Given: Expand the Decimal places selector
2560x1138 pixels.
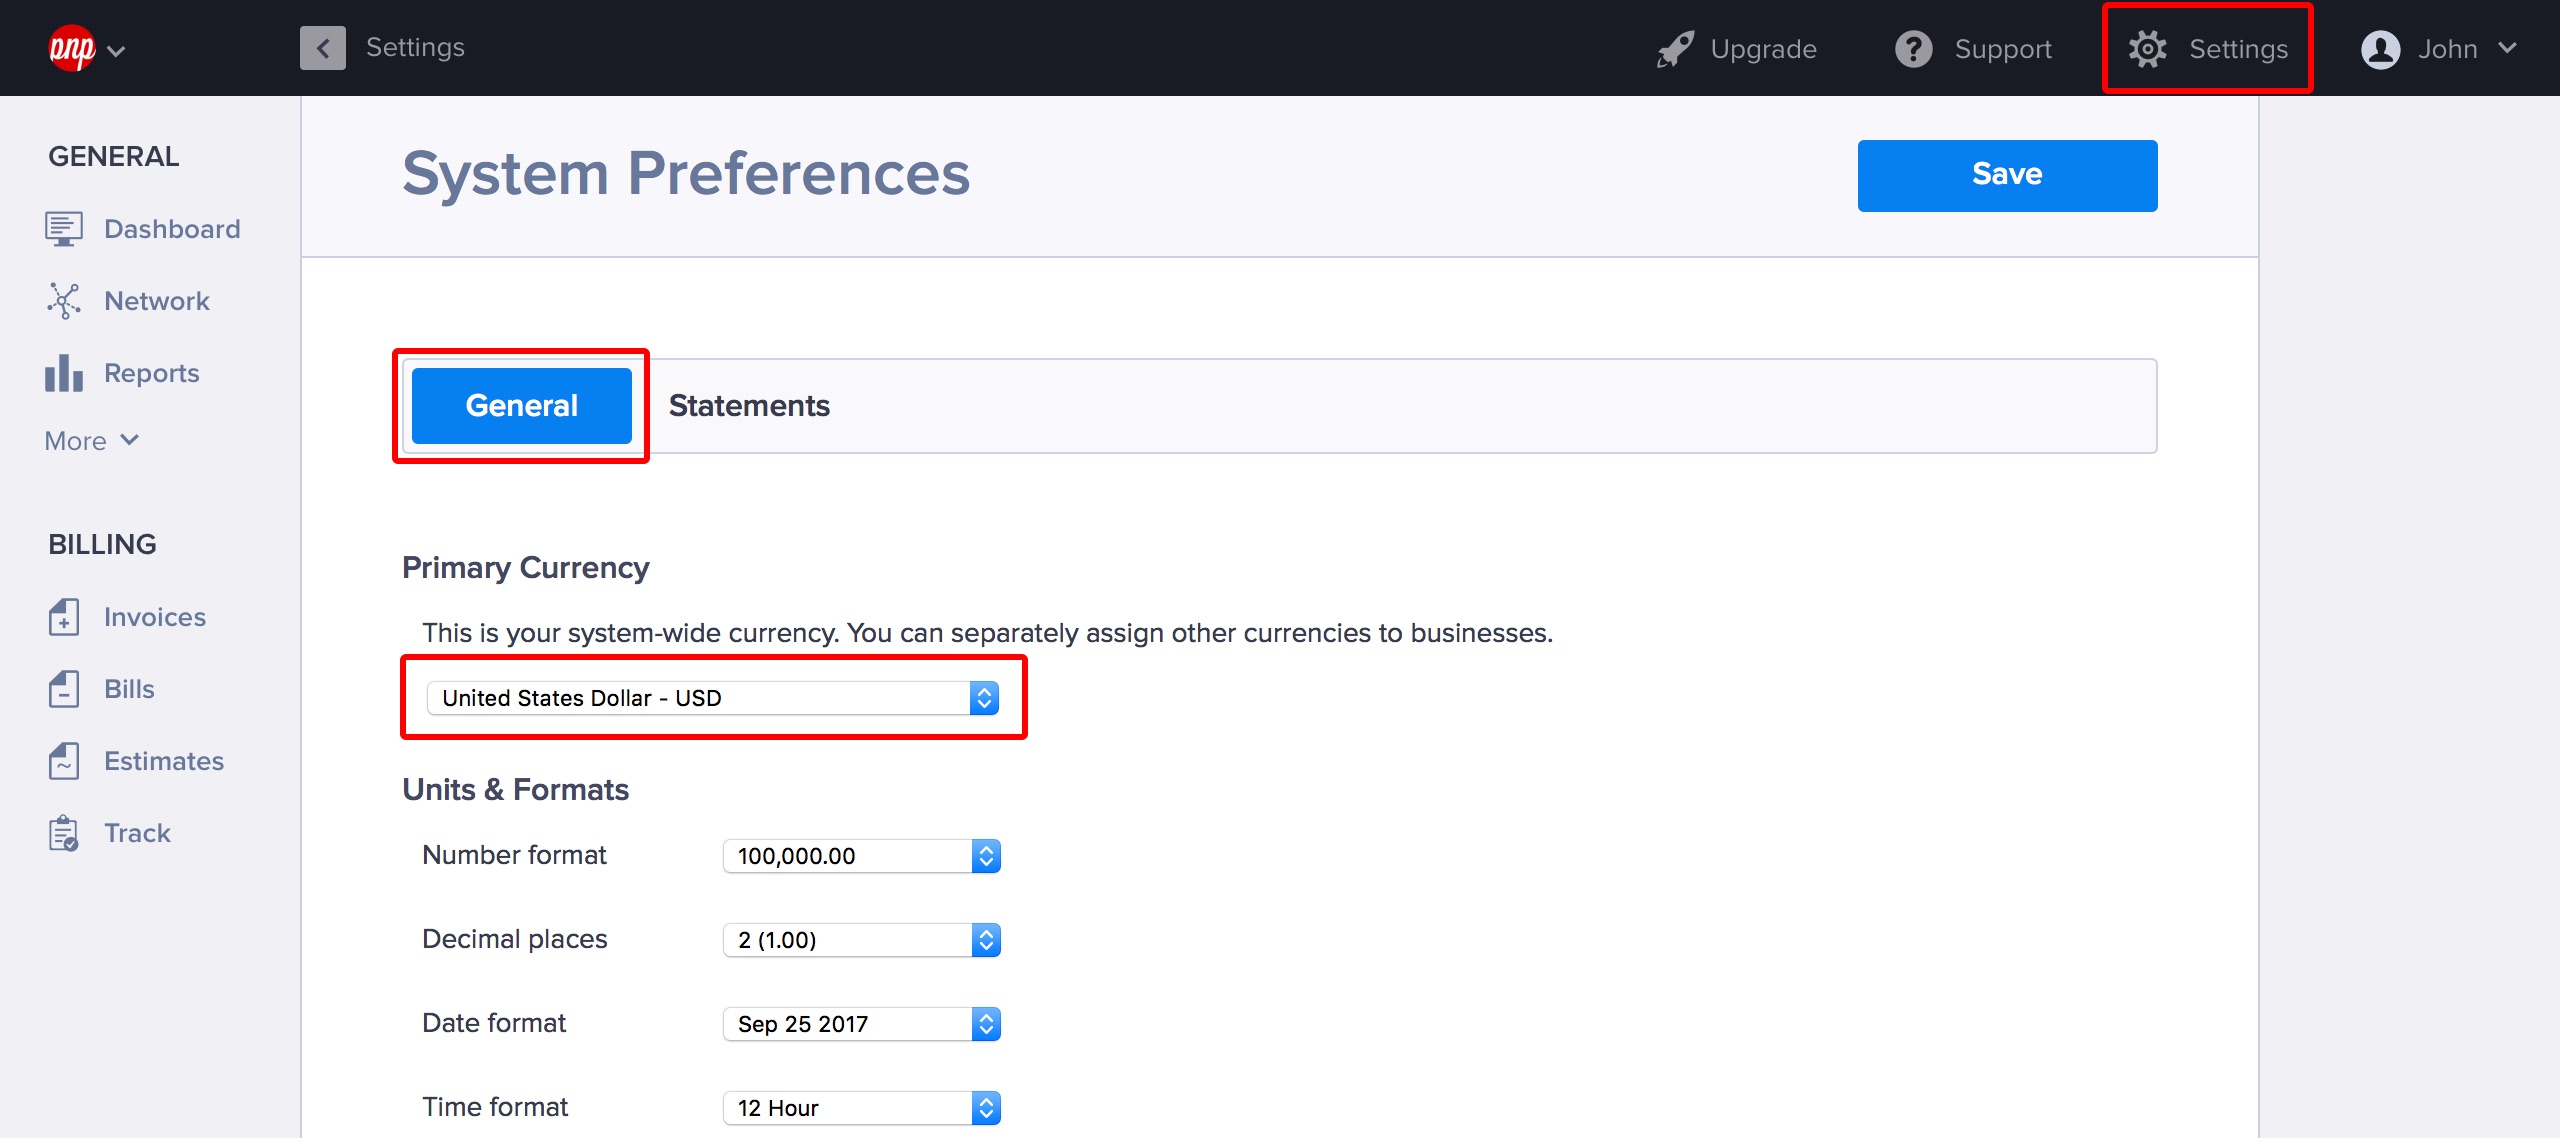Looking at the screenshot, I should [x=861, y=940].
